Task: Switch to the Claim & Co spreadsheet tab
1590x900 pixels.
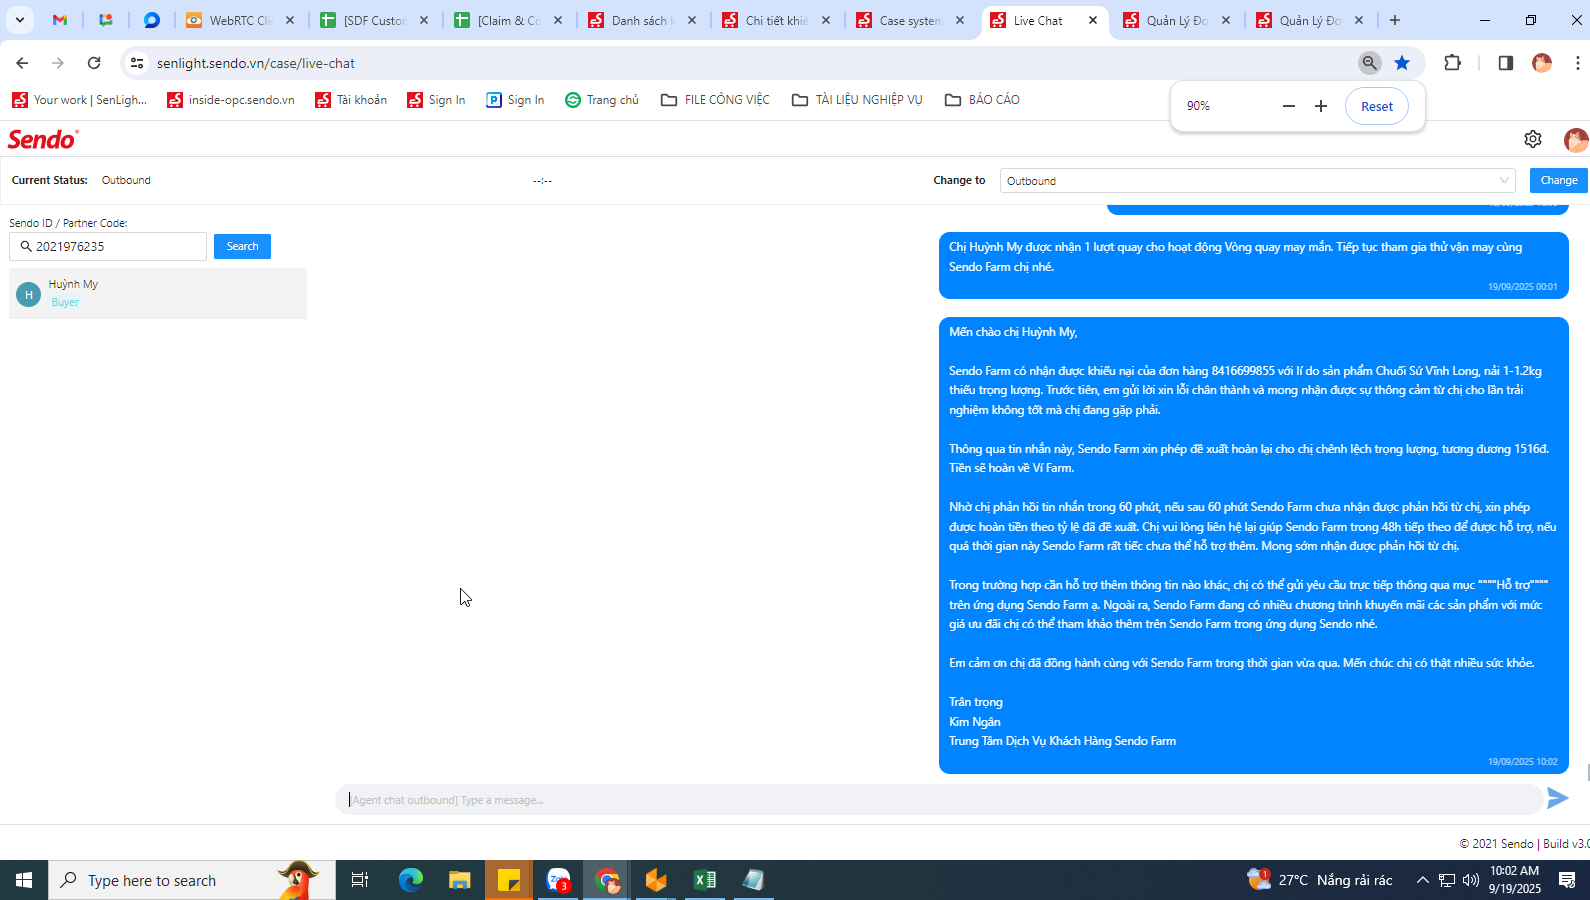Action: 508,20
